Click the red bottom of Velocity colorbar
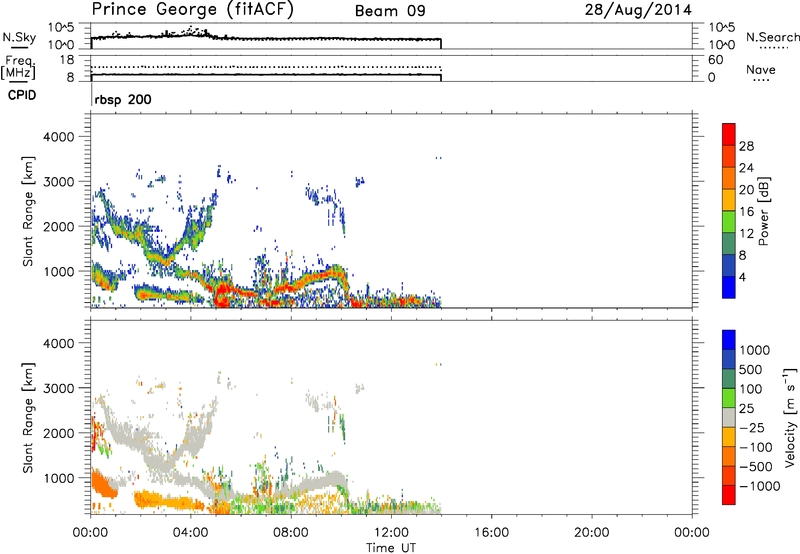The width and height of the screenshot is (800, 554). point(729,495)
